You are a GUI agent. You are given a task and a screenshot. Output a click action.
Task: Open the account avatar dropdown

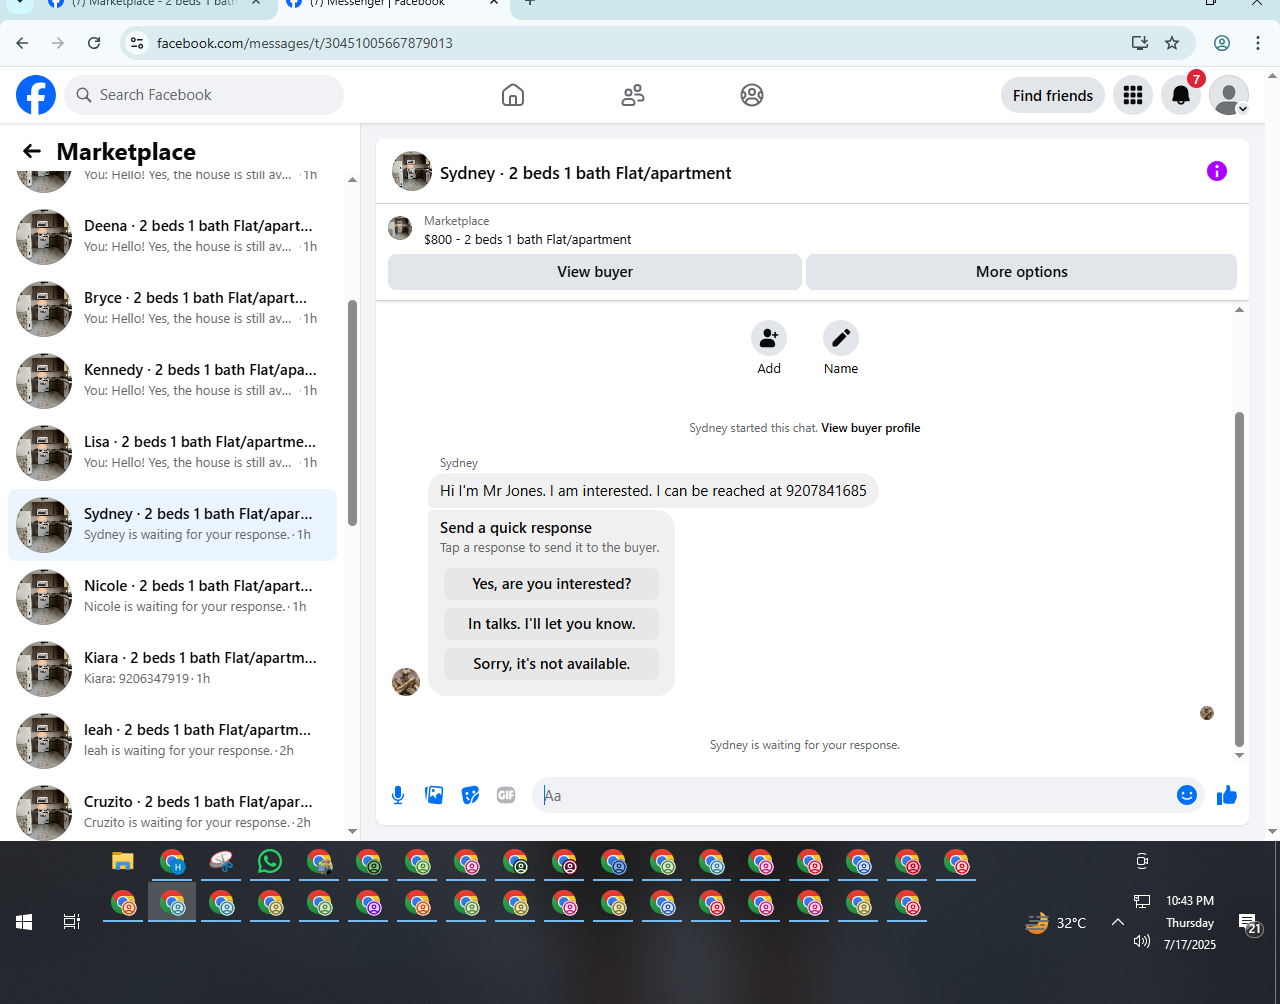click(x=1229, y=95)
